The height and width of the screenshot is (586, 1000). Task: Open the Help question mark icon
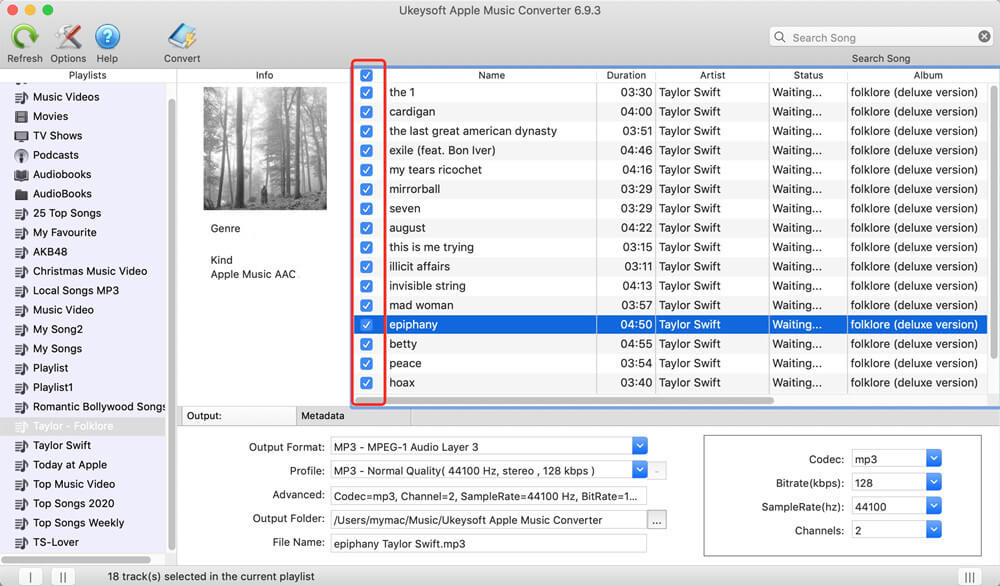click(x=107, y=37)
